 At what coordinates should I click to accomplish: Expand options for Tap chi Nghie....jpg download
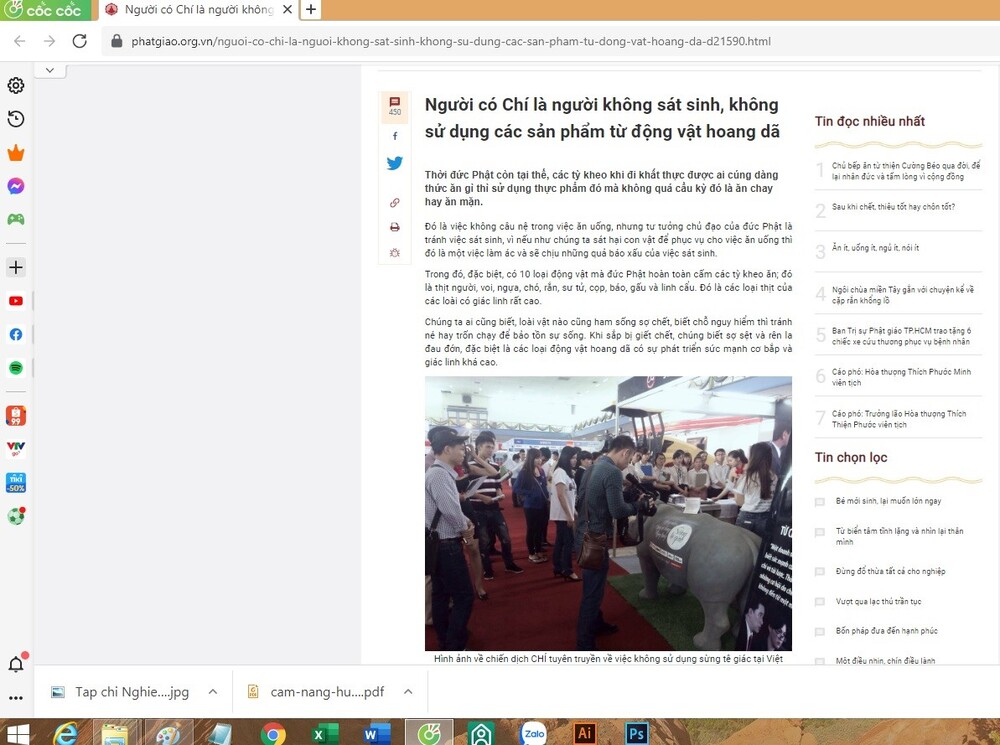click(x=213, y=691)
